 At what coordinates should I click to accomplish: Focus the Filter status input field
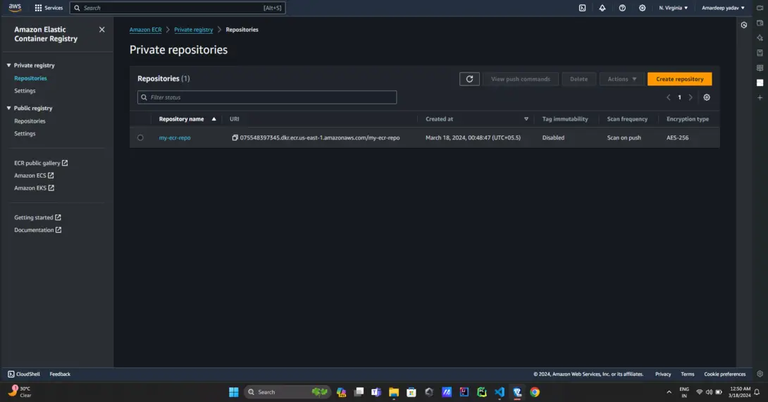[267, 97]
